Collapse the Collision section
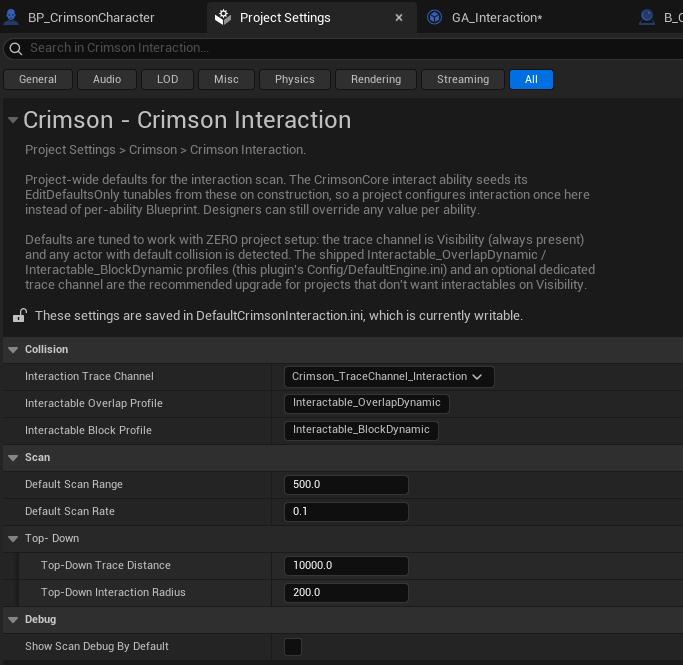Viewport: 683px width, 665px height. point(13,350)
